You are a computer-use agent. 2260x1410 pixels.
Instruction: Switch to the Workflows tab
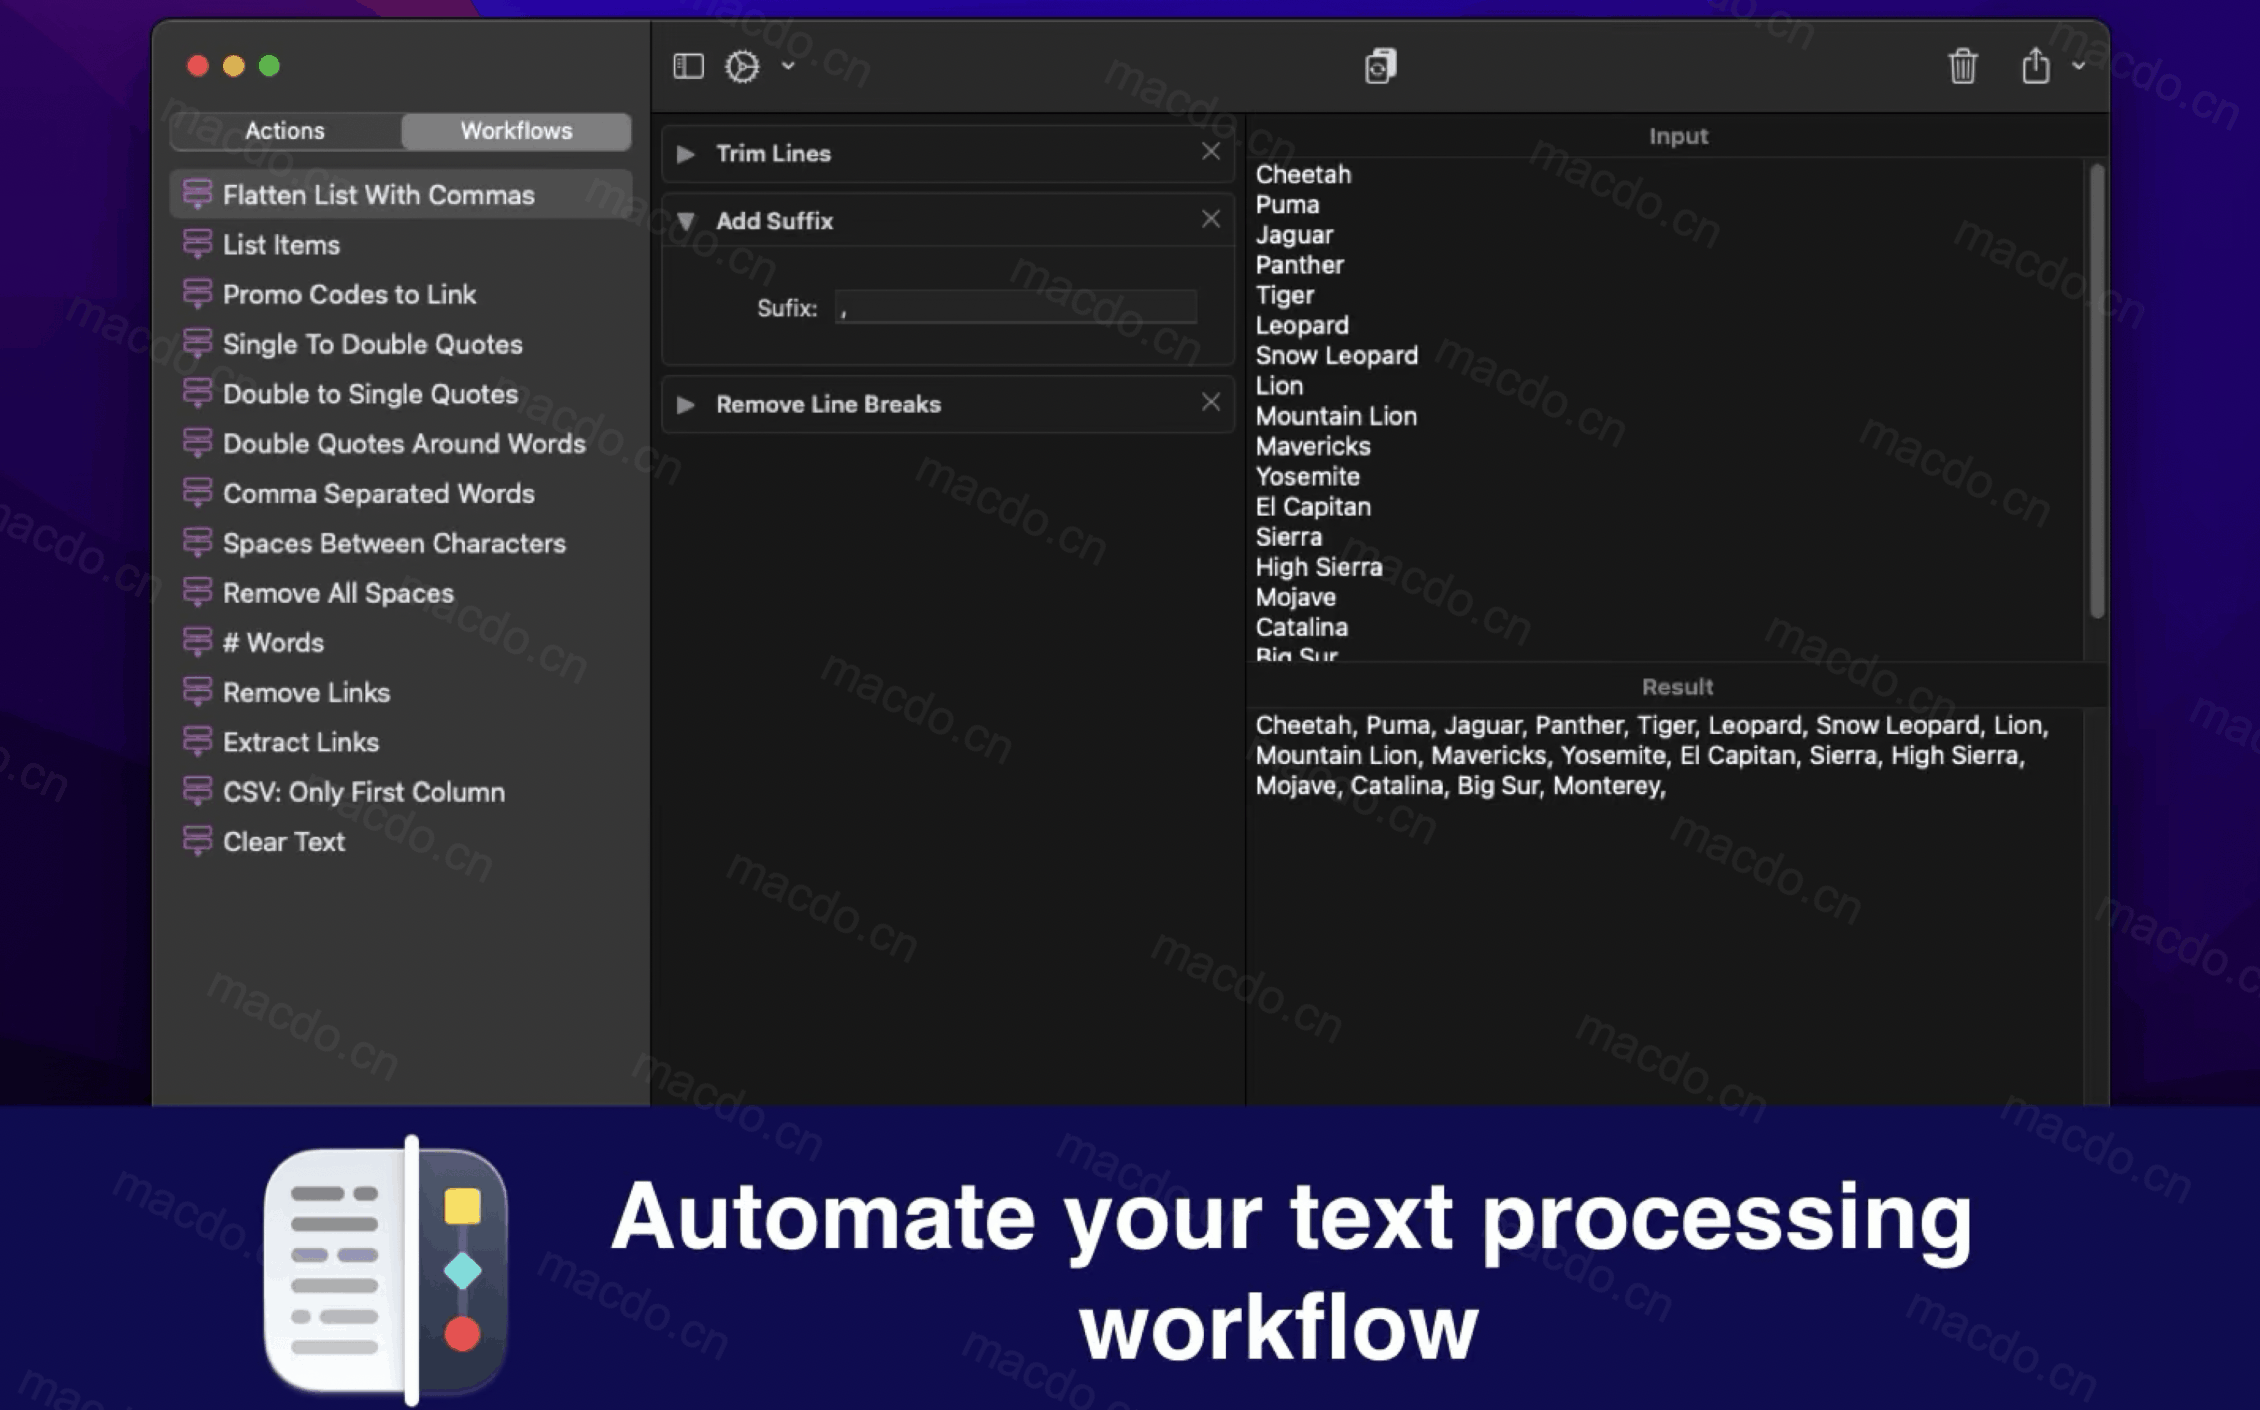[x=515, y=130]
